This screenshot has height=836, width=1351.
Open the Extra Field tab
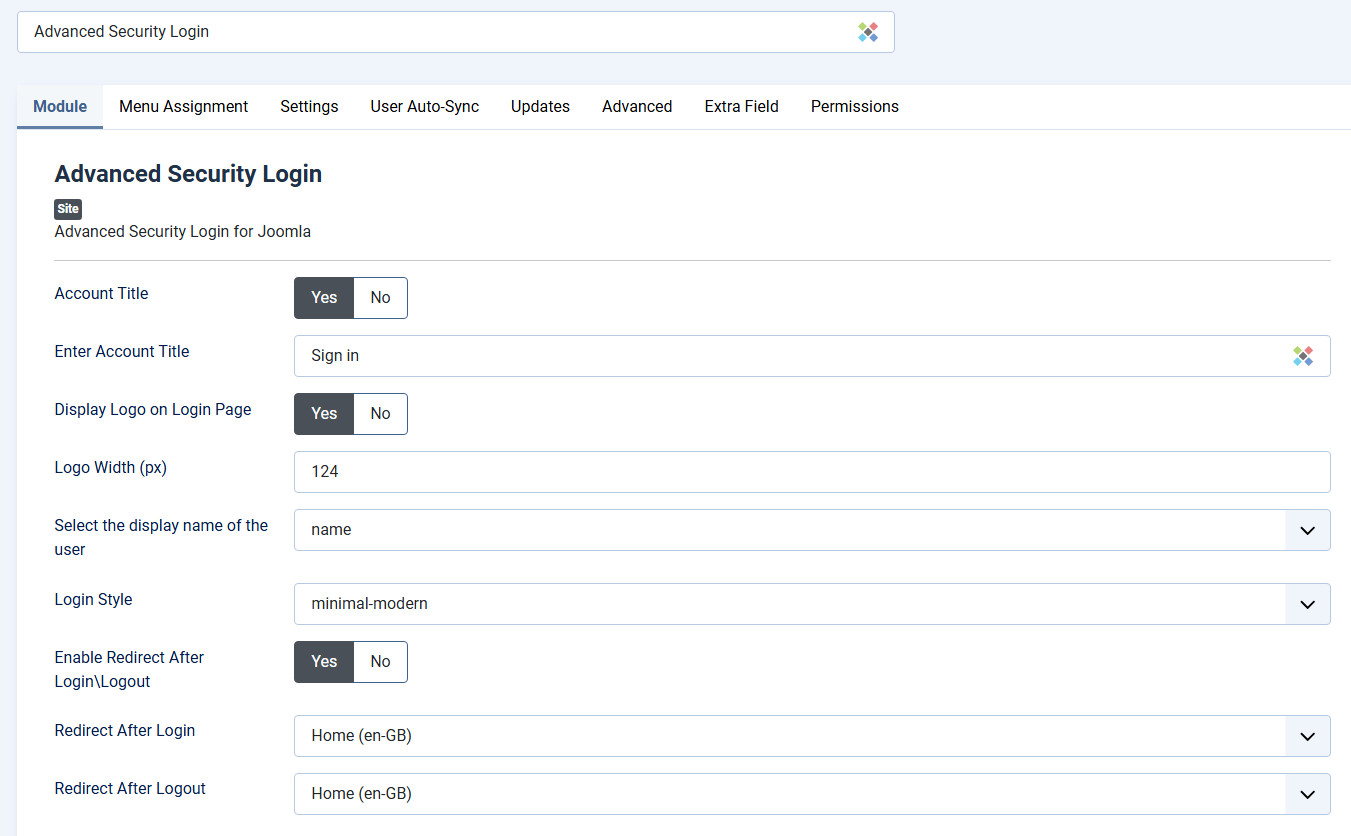click(x=741, y=107)
